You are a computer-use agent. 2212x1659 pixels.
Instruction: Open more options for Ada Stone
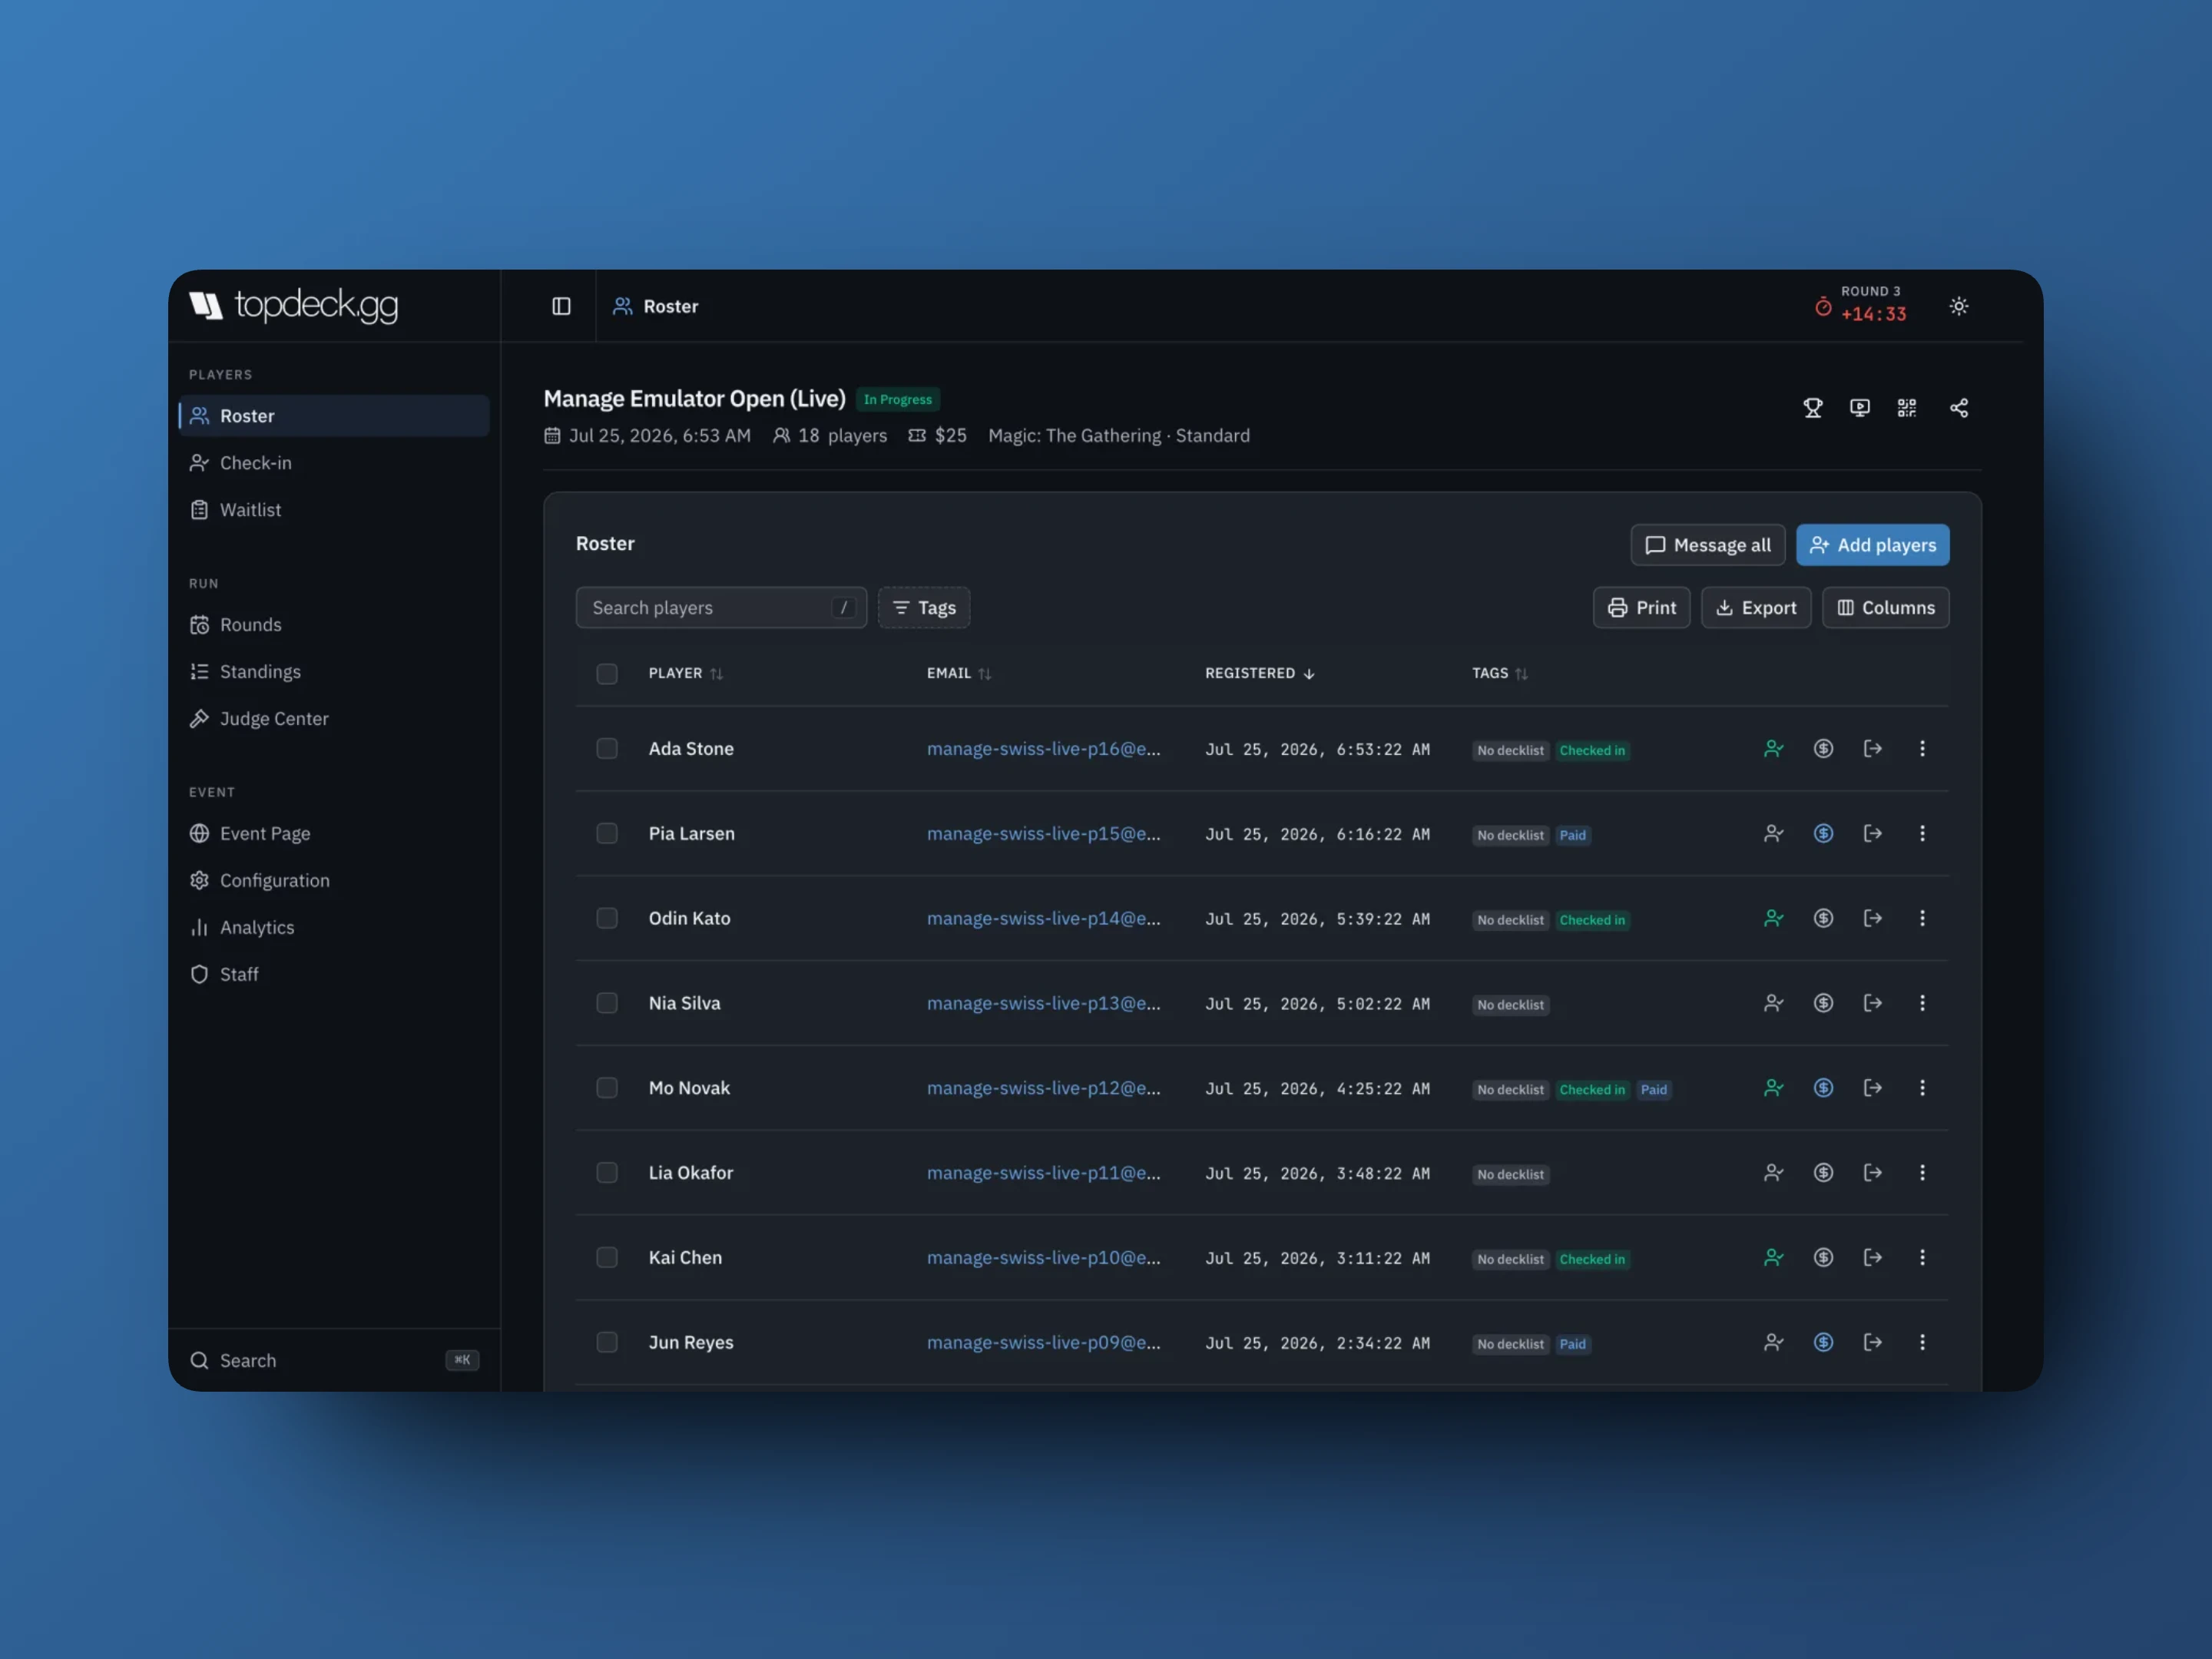[x=1921, y=749]
